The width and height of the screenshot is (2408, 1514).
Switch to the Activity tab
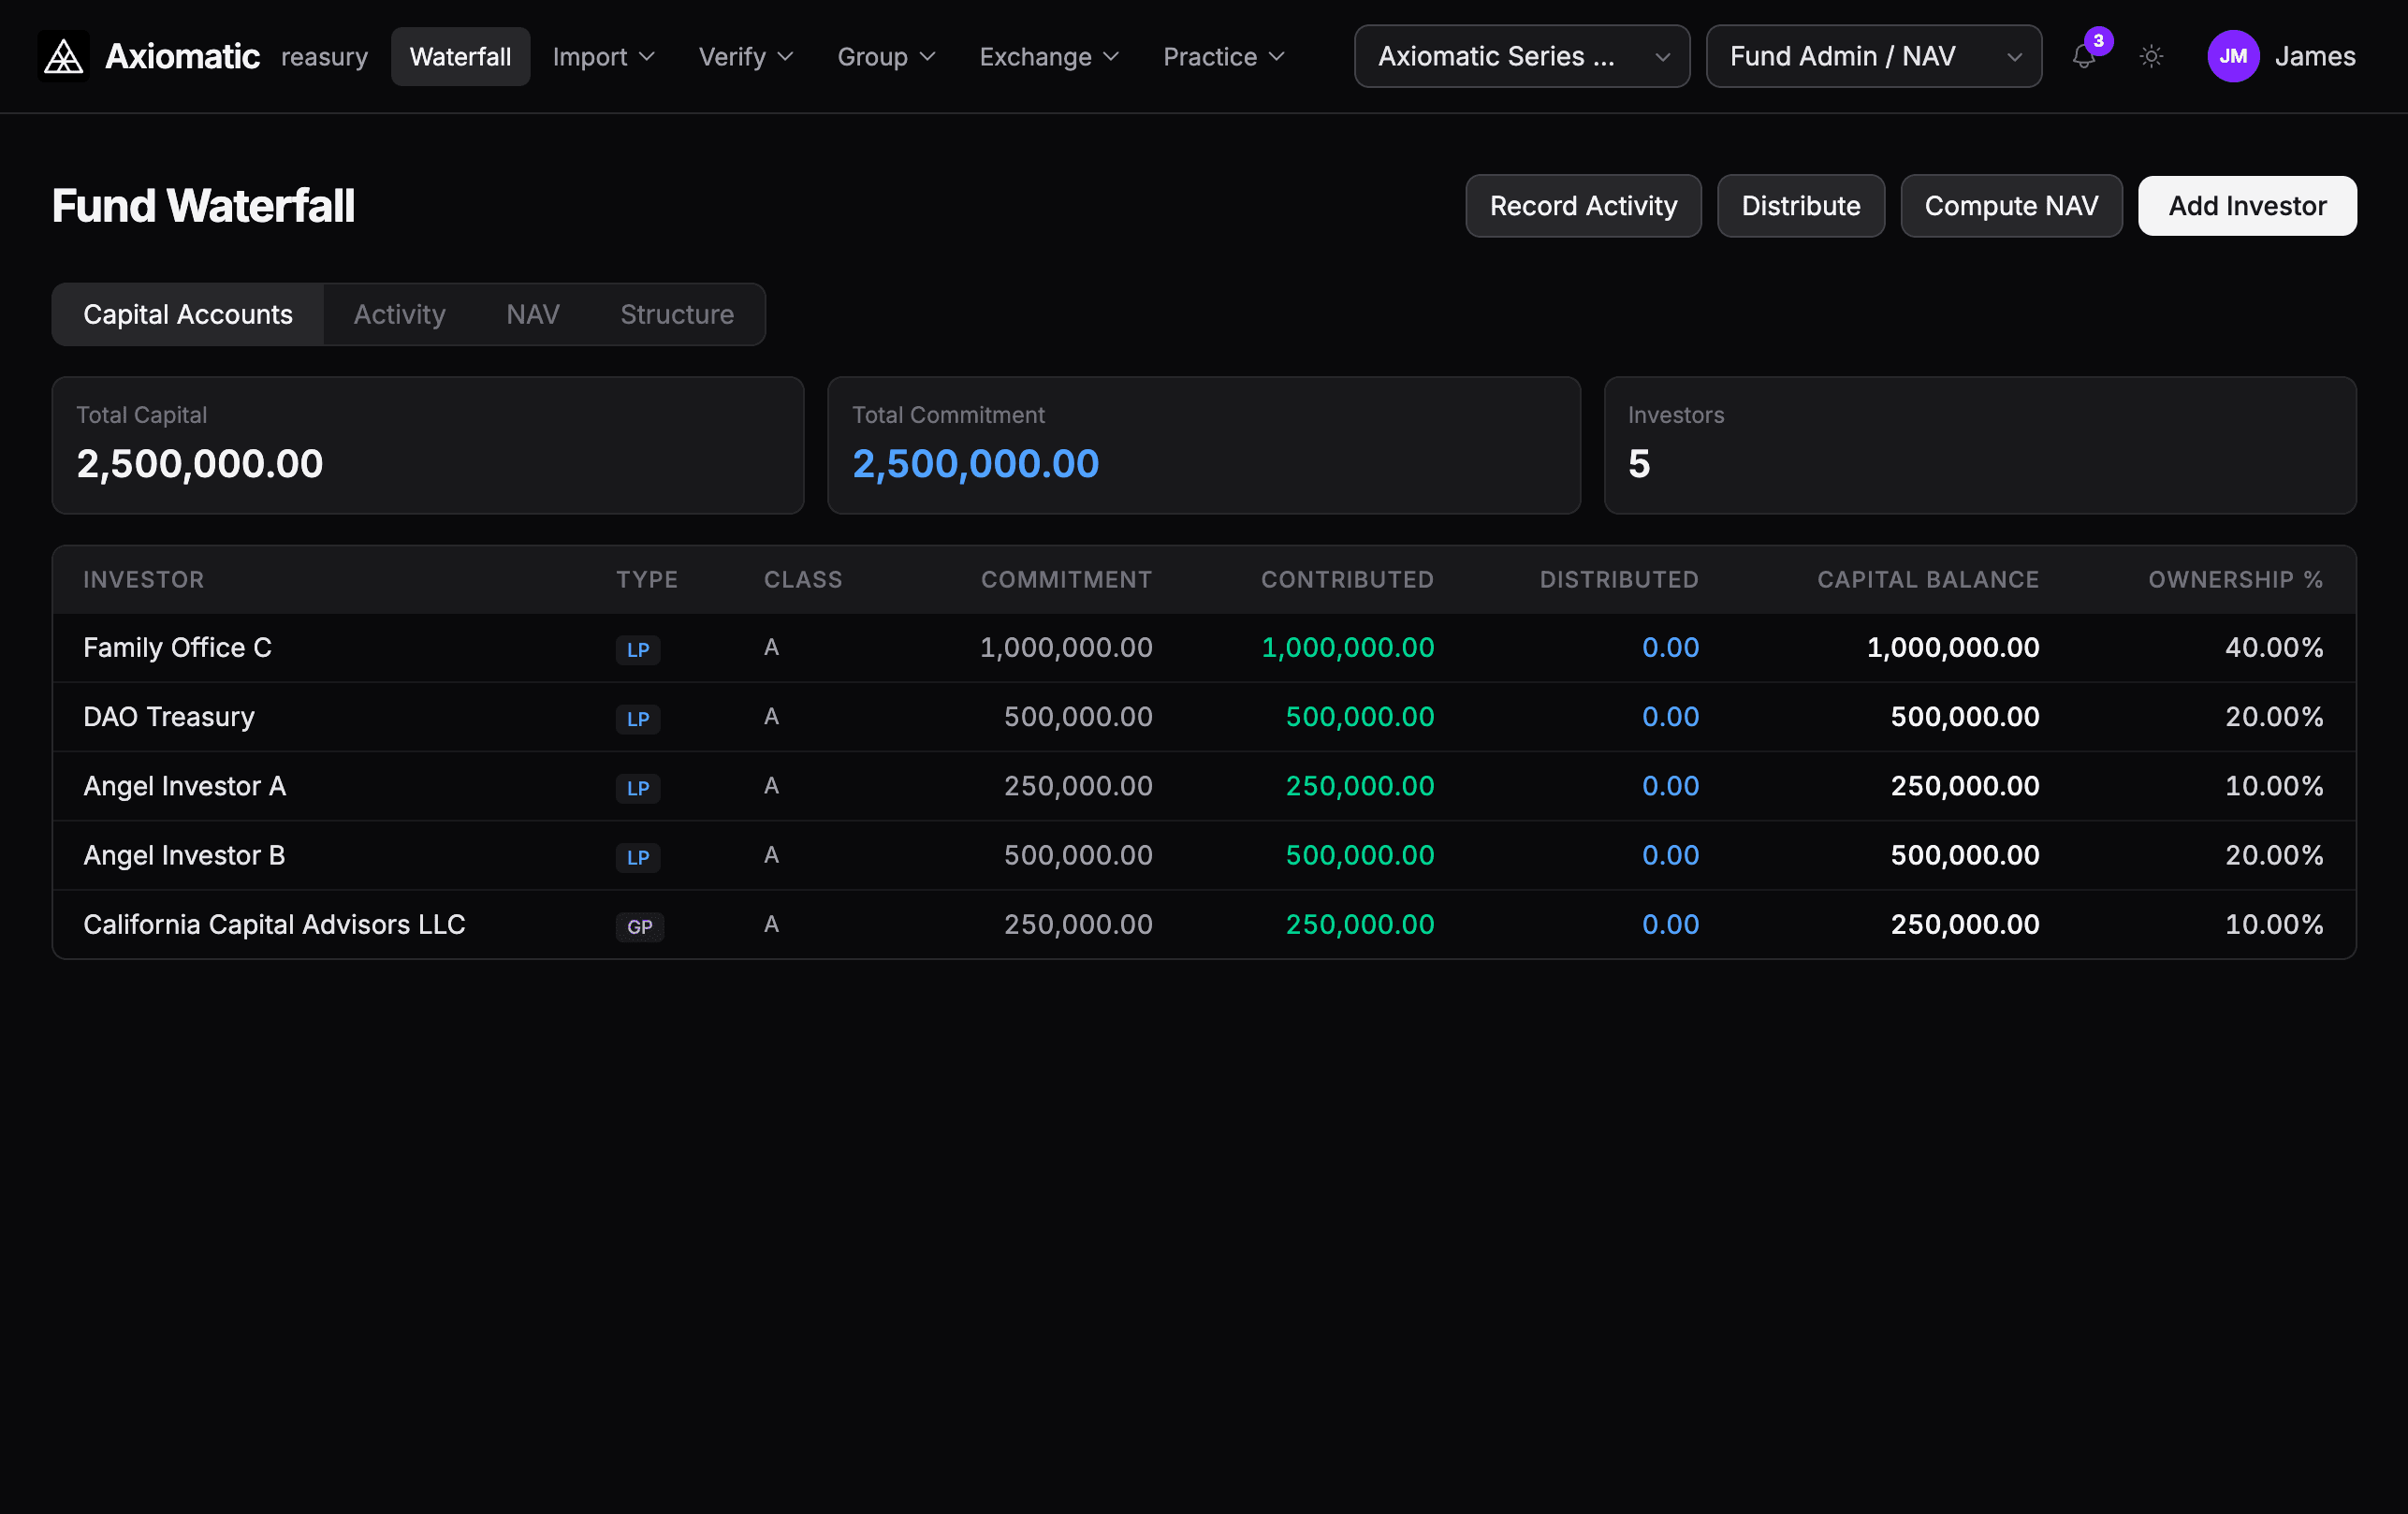pos(399,314)
